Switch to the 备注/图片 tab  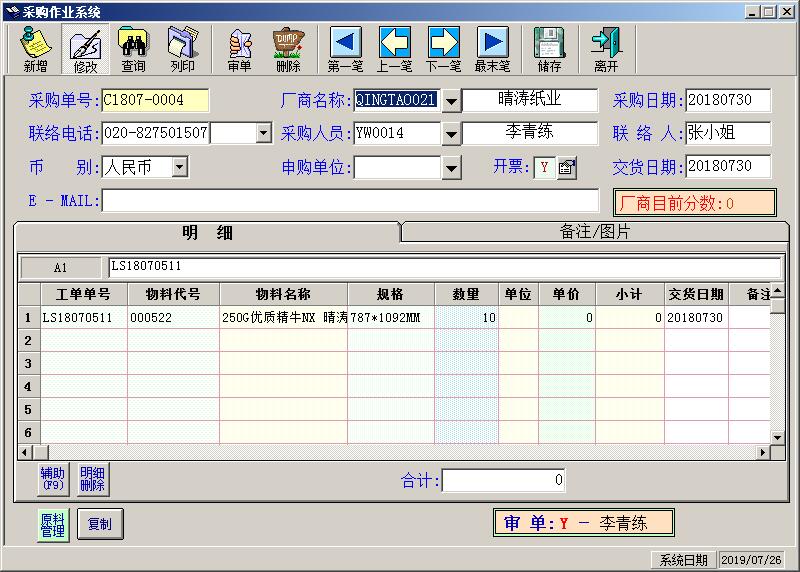click(595, 232)
